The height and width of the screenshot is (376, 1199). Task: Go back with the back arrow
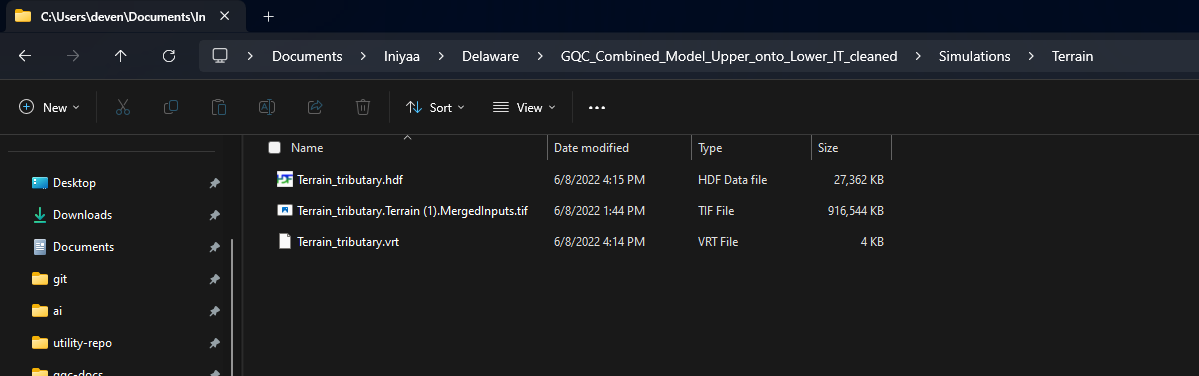(x=25, y=56)
